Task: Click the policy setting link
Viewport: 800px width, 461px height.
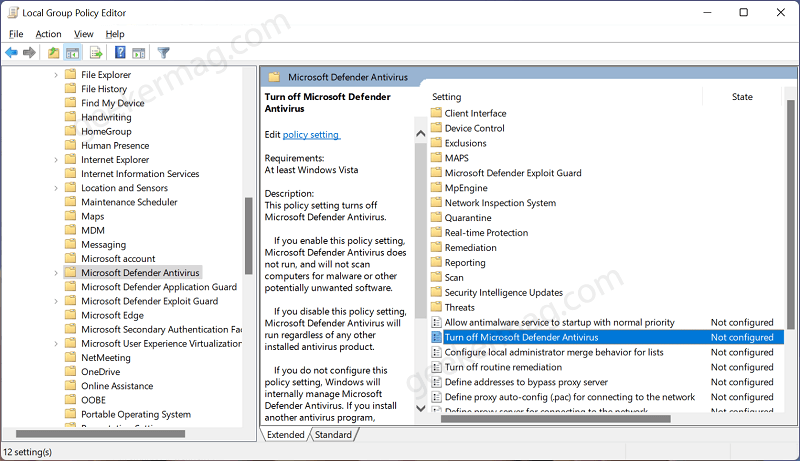Action: tap(311, 135)
